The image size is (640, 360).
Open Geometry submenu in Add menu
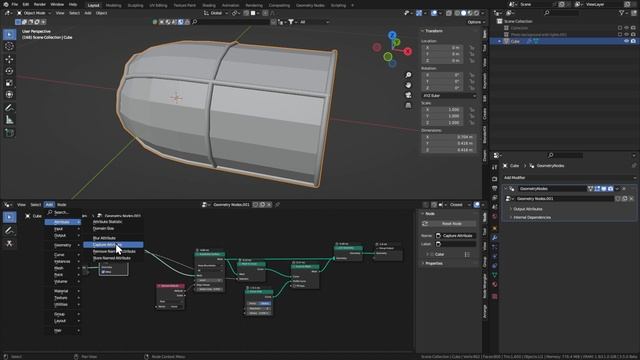[63, 245]
